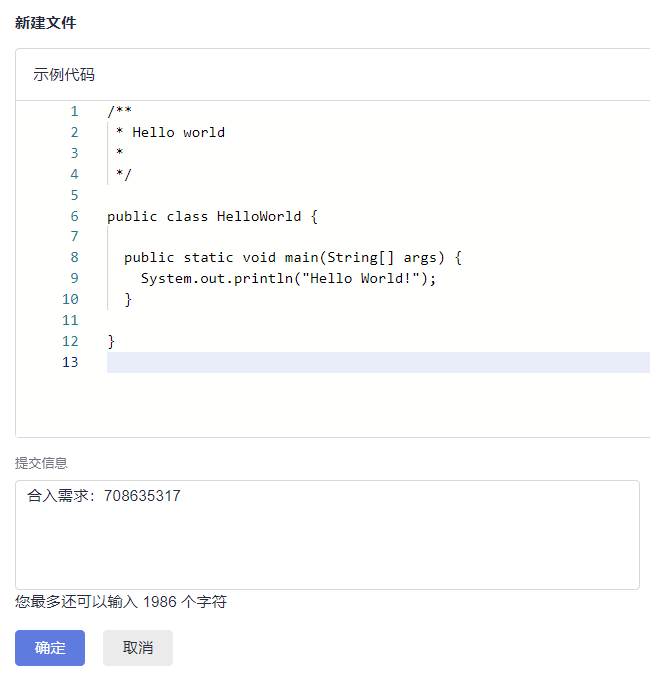Click line number 8 in gutter

[74, 257]
